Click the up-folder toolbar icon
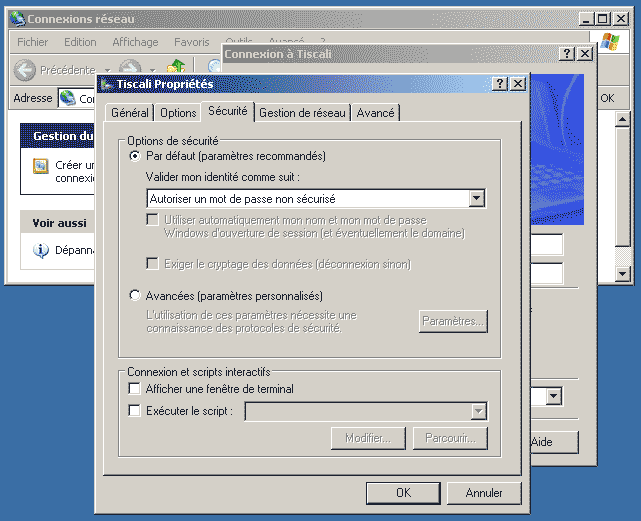This screenshot has height=521, width=641. 176,67
